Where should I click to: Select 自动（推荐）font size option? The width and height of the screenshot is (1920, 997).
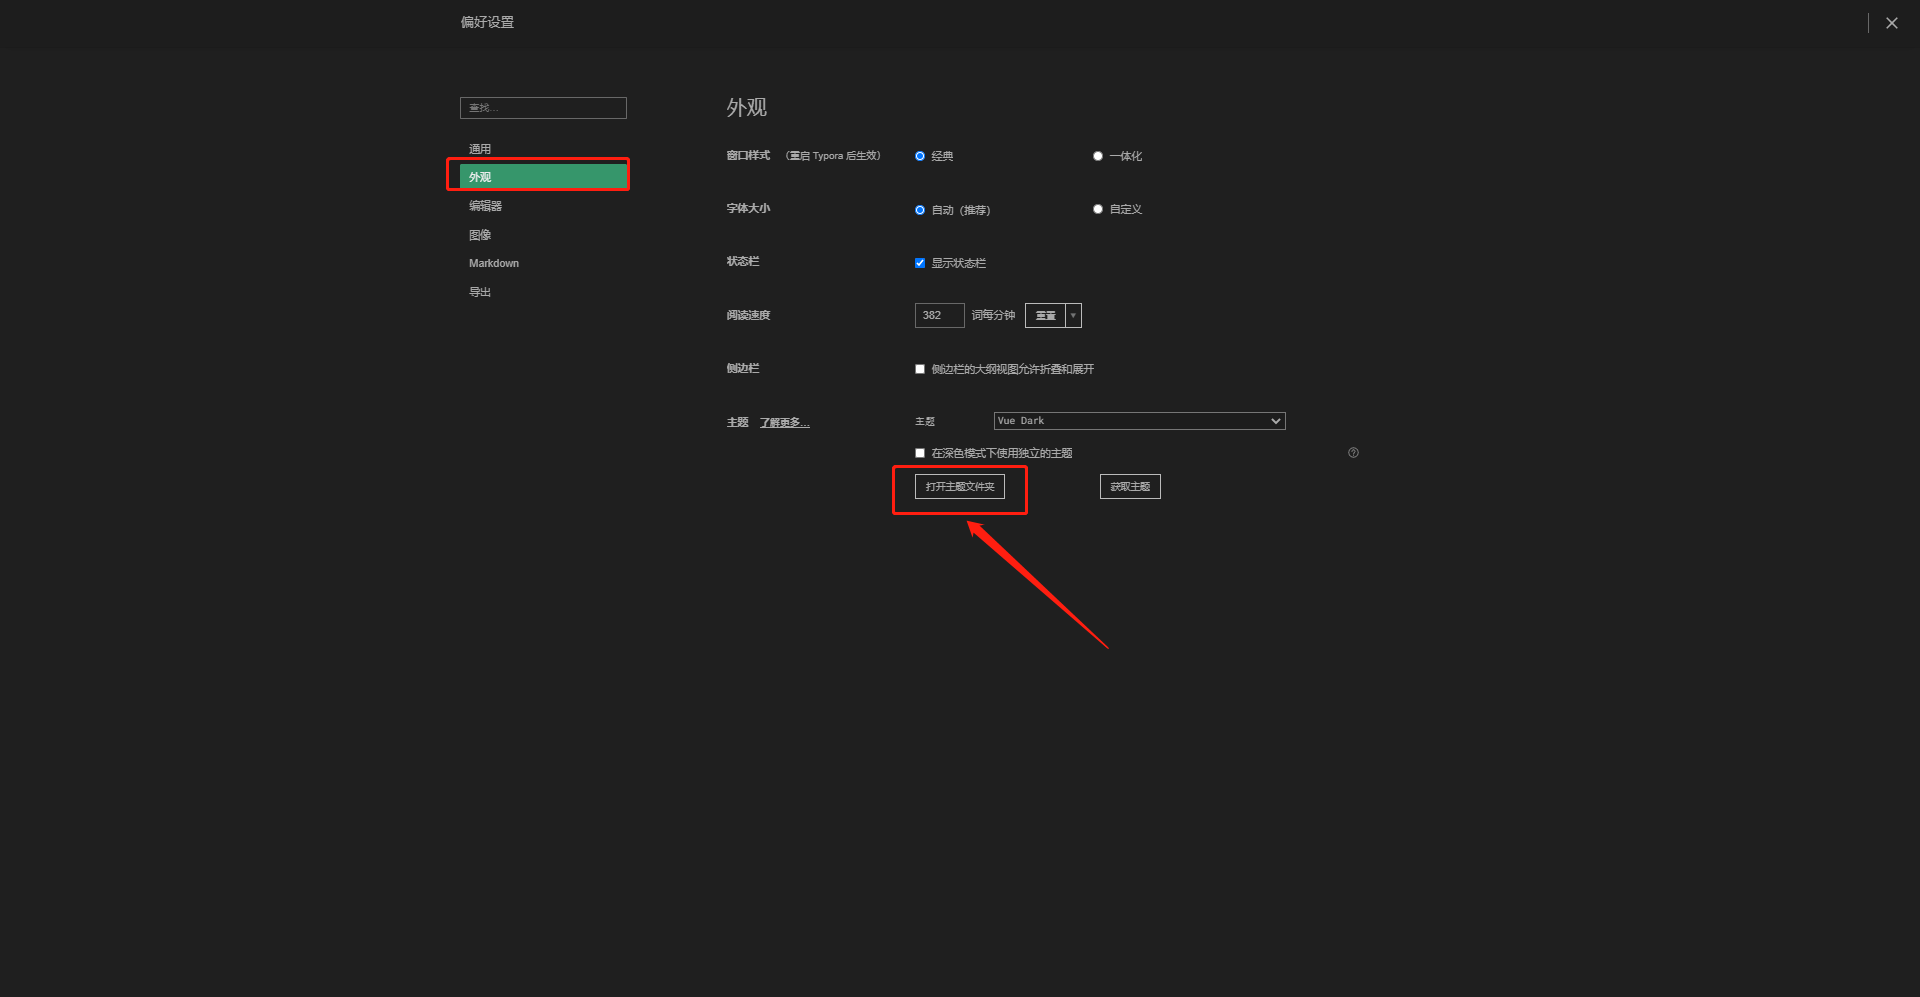point(920,210)
